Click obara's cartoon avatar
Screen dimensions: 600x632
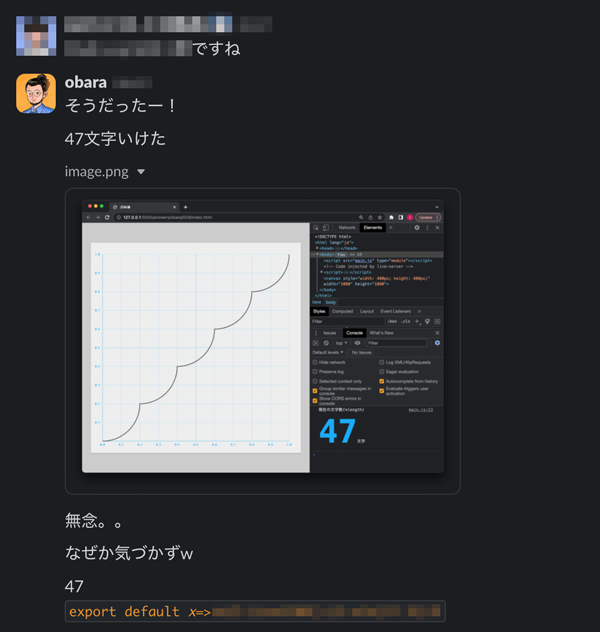coord(36,93)
